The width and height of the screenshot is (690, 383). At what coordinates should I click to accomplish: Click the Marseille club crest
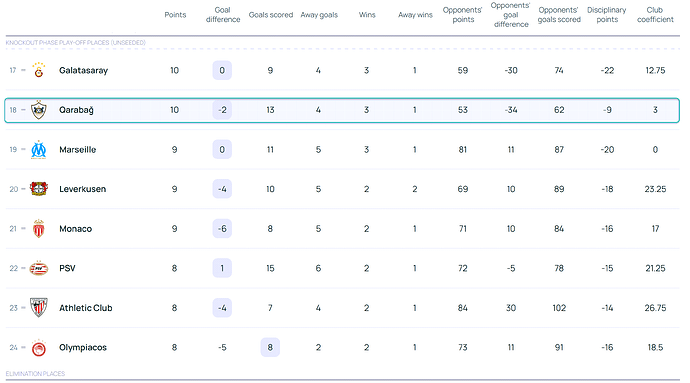click(39, 150)
